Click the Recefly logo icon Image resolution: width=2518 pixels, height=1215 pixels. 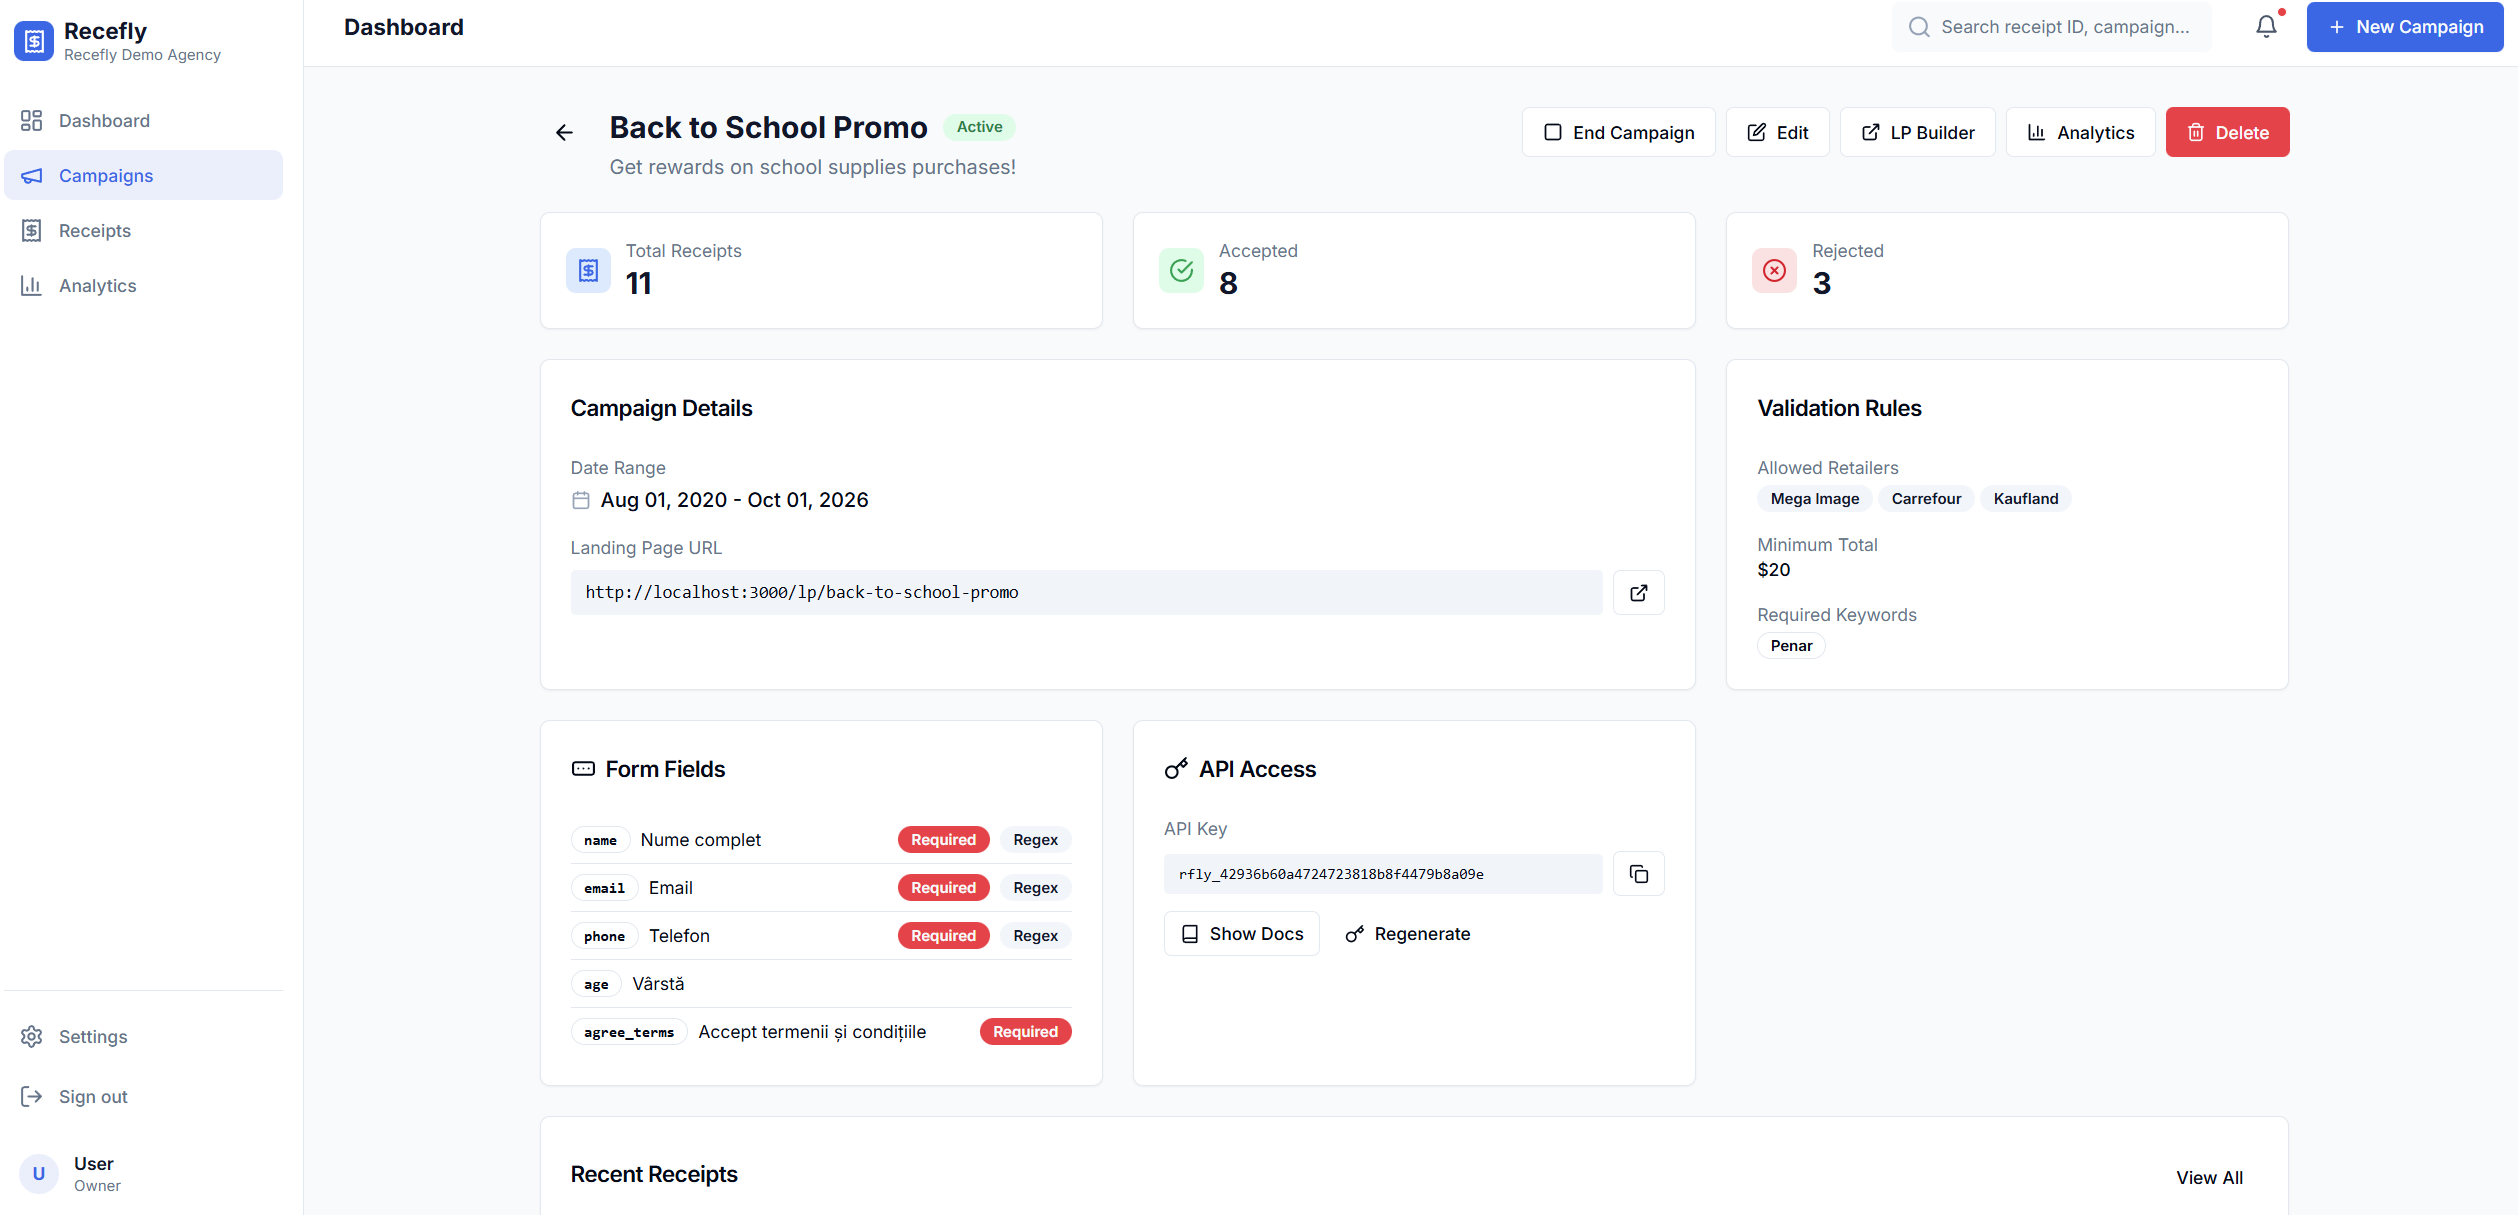(x=32, y=41)
